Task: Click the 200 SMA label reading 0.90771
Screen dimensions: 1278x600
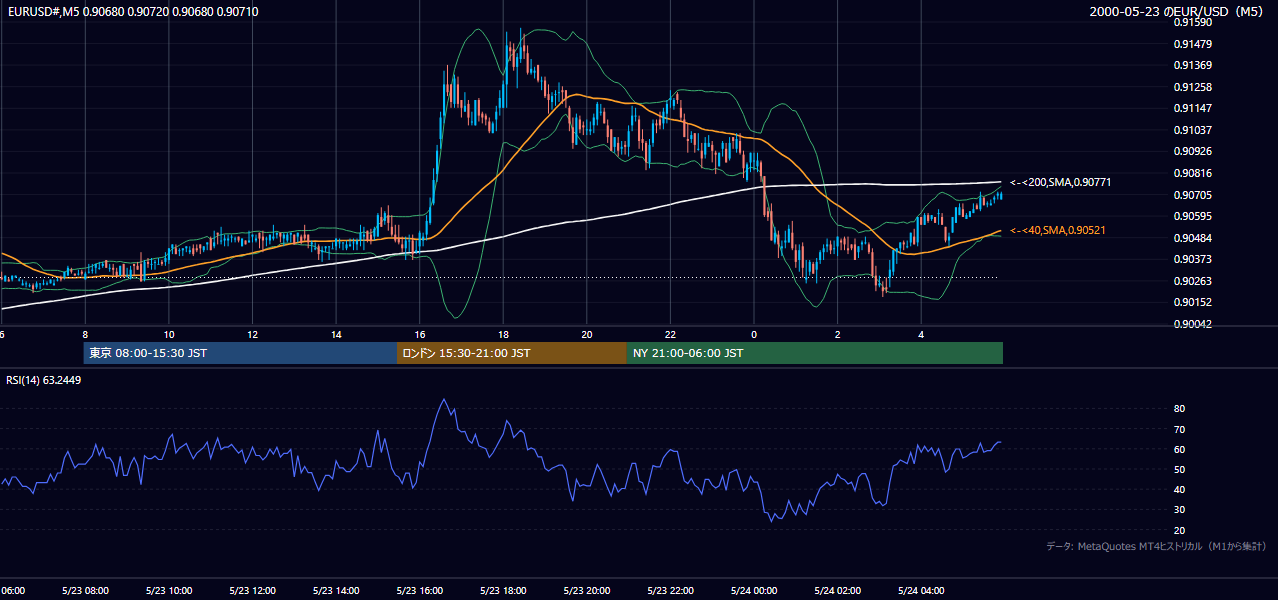Action: [x=1061, y=182]
